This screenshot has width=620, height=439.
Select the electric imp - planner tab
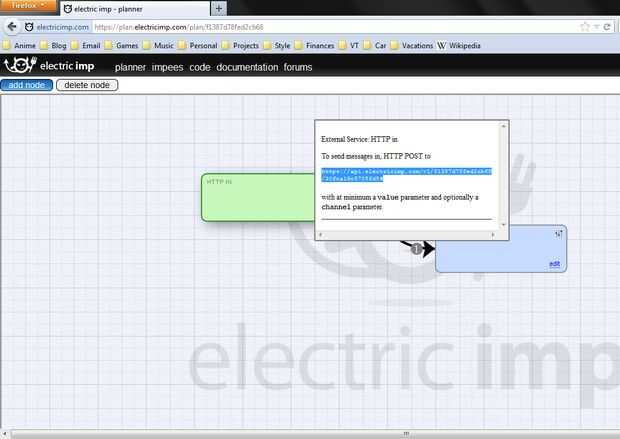[134, 9]
